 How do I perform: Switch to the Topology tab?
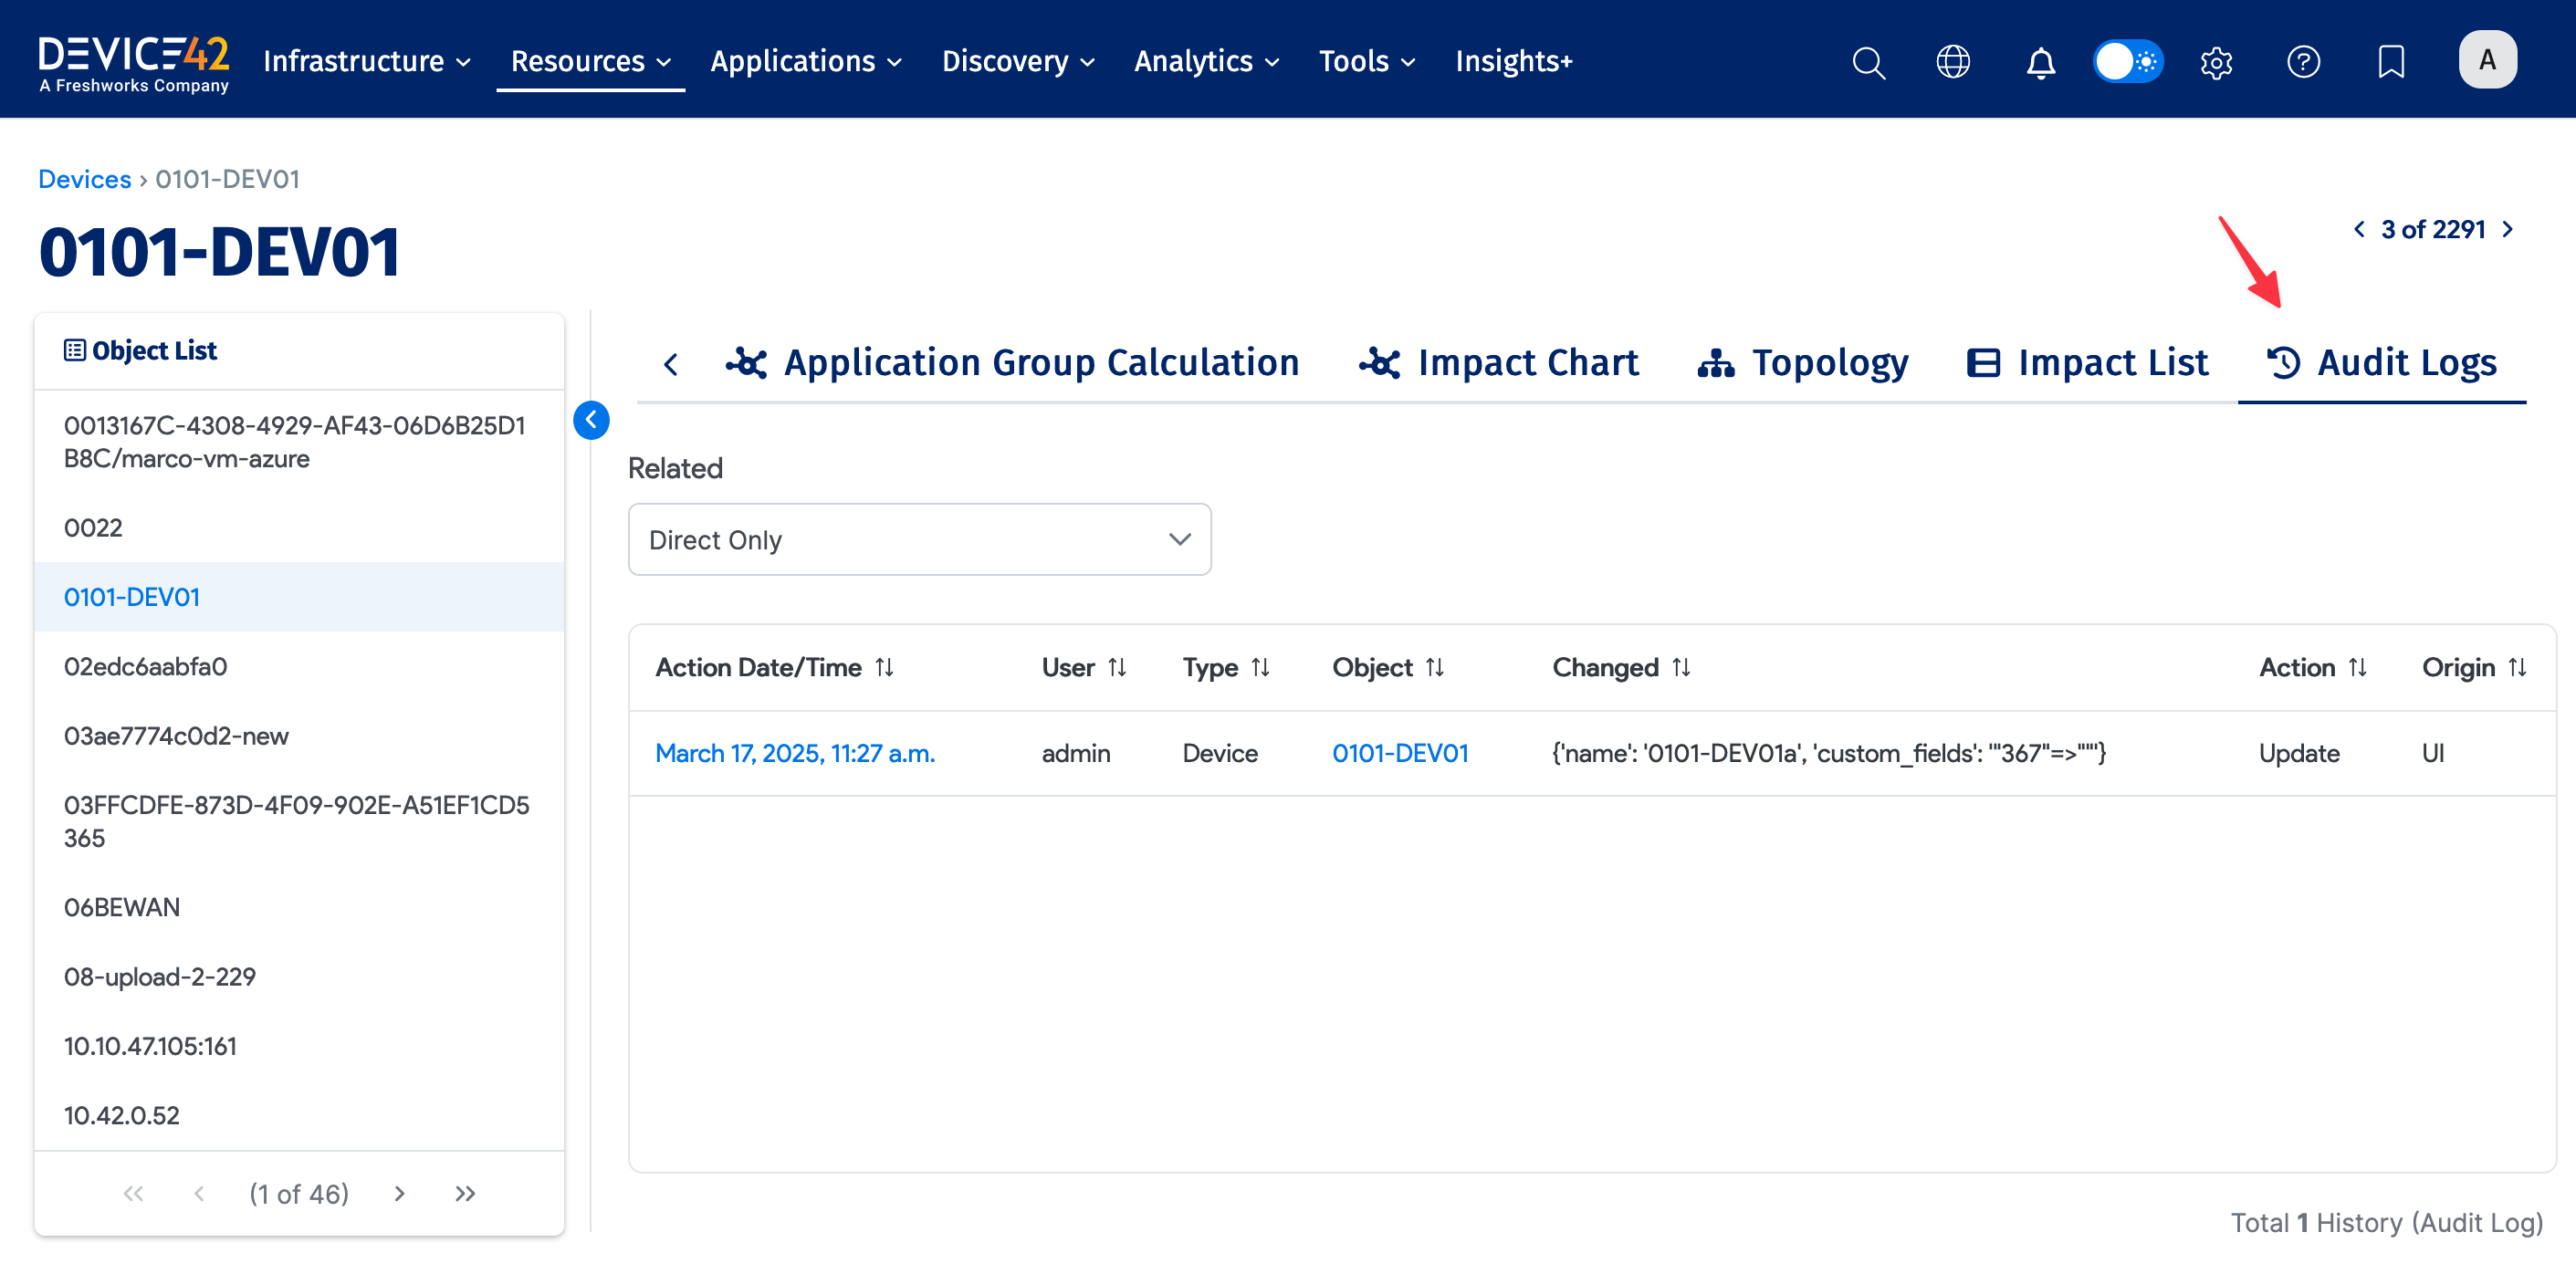(1803, 363)
